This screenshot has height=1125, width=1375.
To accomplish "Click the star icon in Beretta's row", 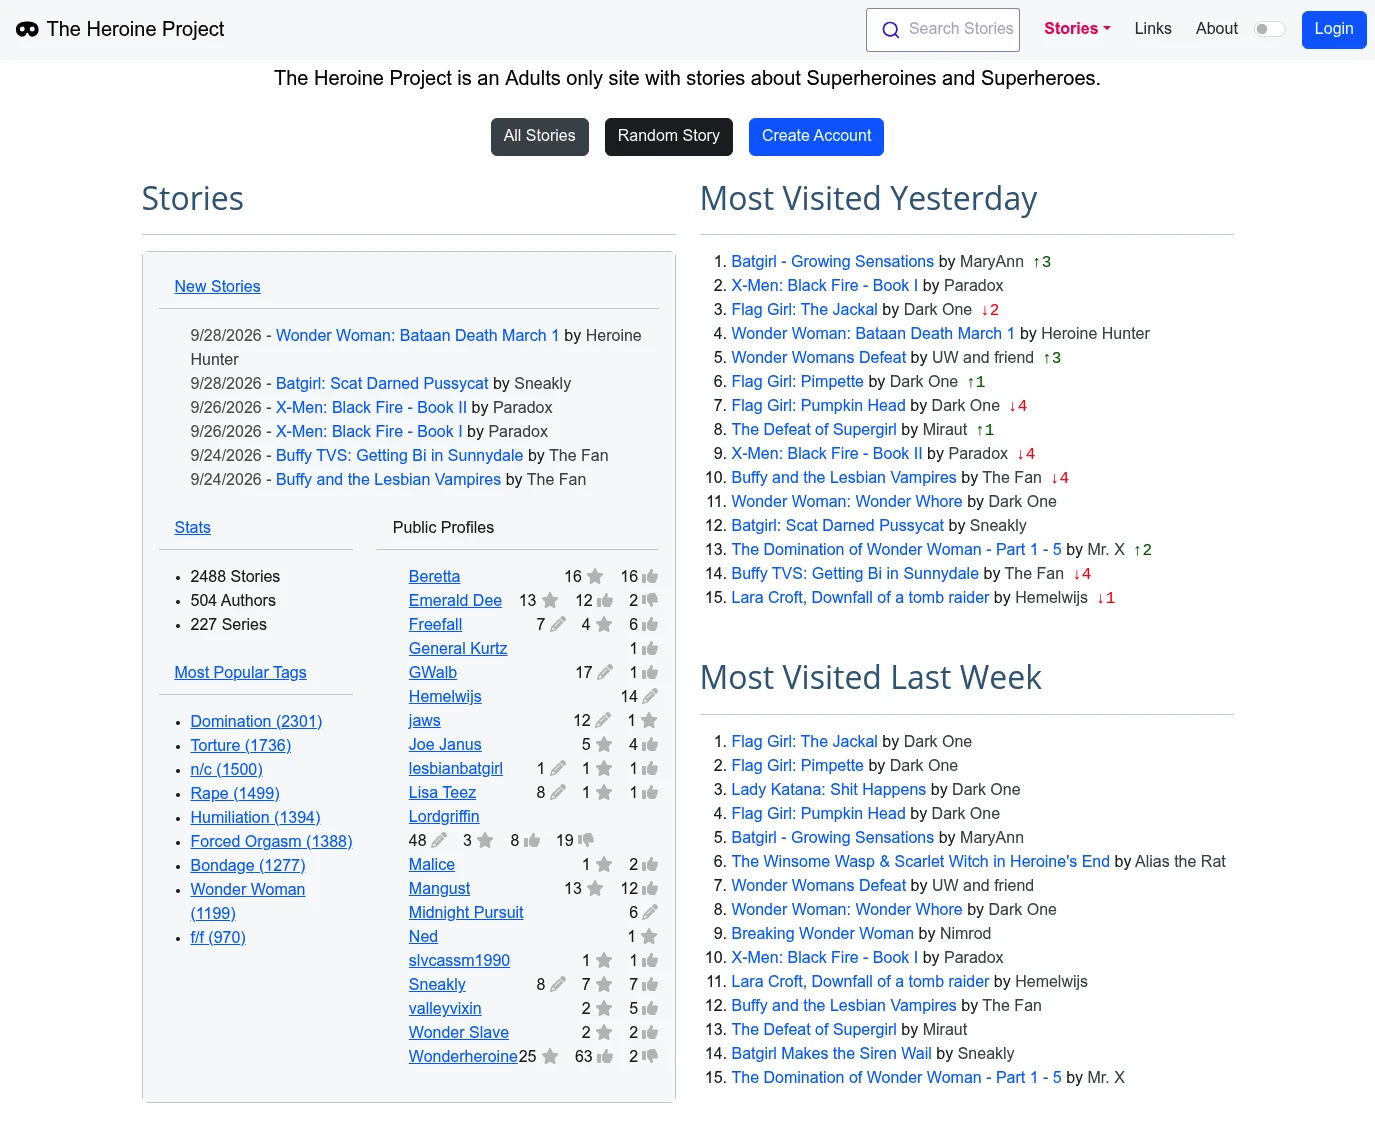I will coord(595,577).
